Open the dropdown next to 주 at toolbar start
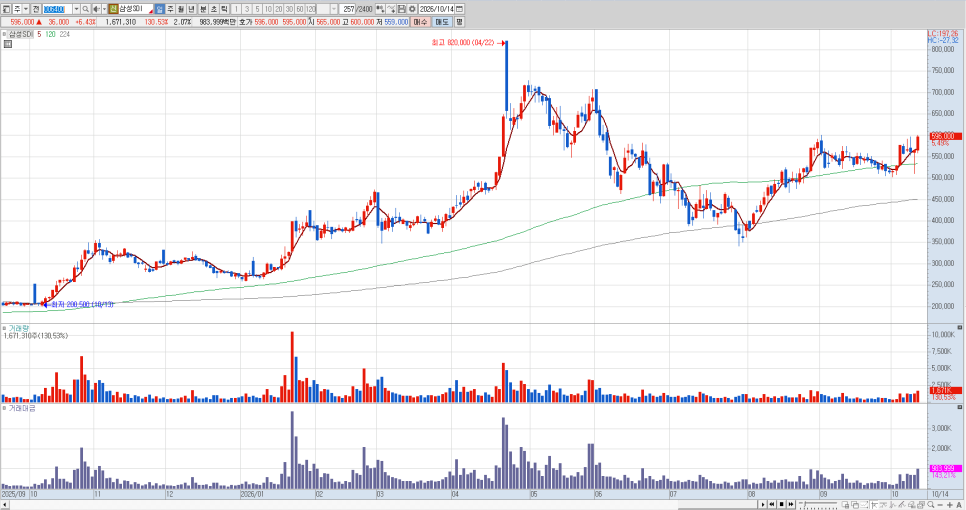The image size is (966, 510). [x=26, y=9]
